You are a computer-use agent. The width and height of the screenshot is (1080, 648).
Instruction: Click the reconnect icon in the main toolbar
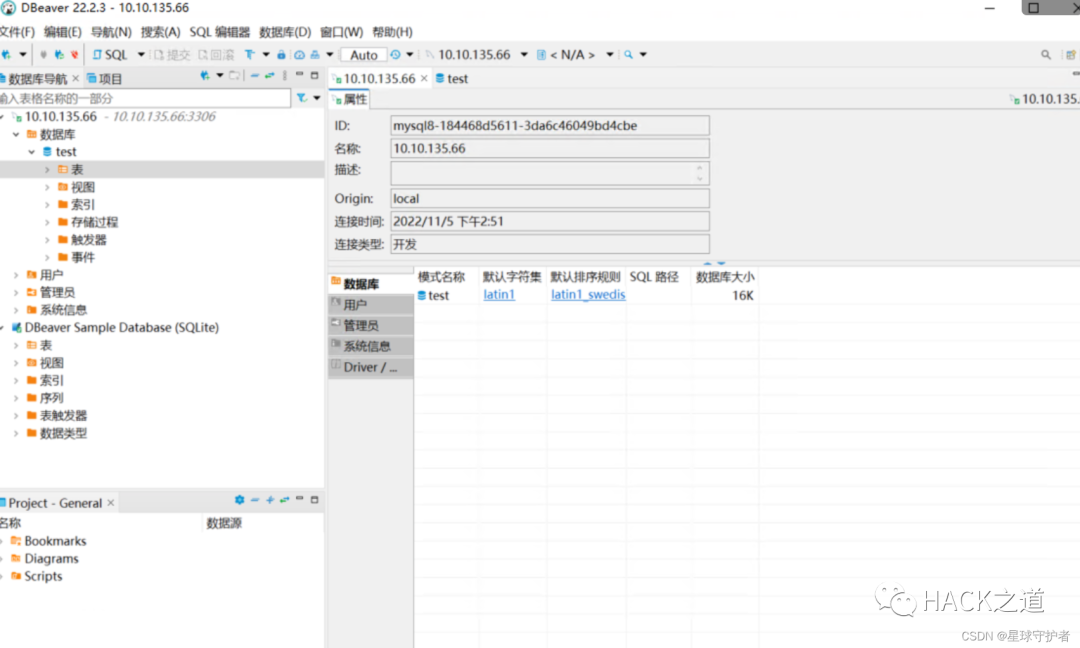59,54
